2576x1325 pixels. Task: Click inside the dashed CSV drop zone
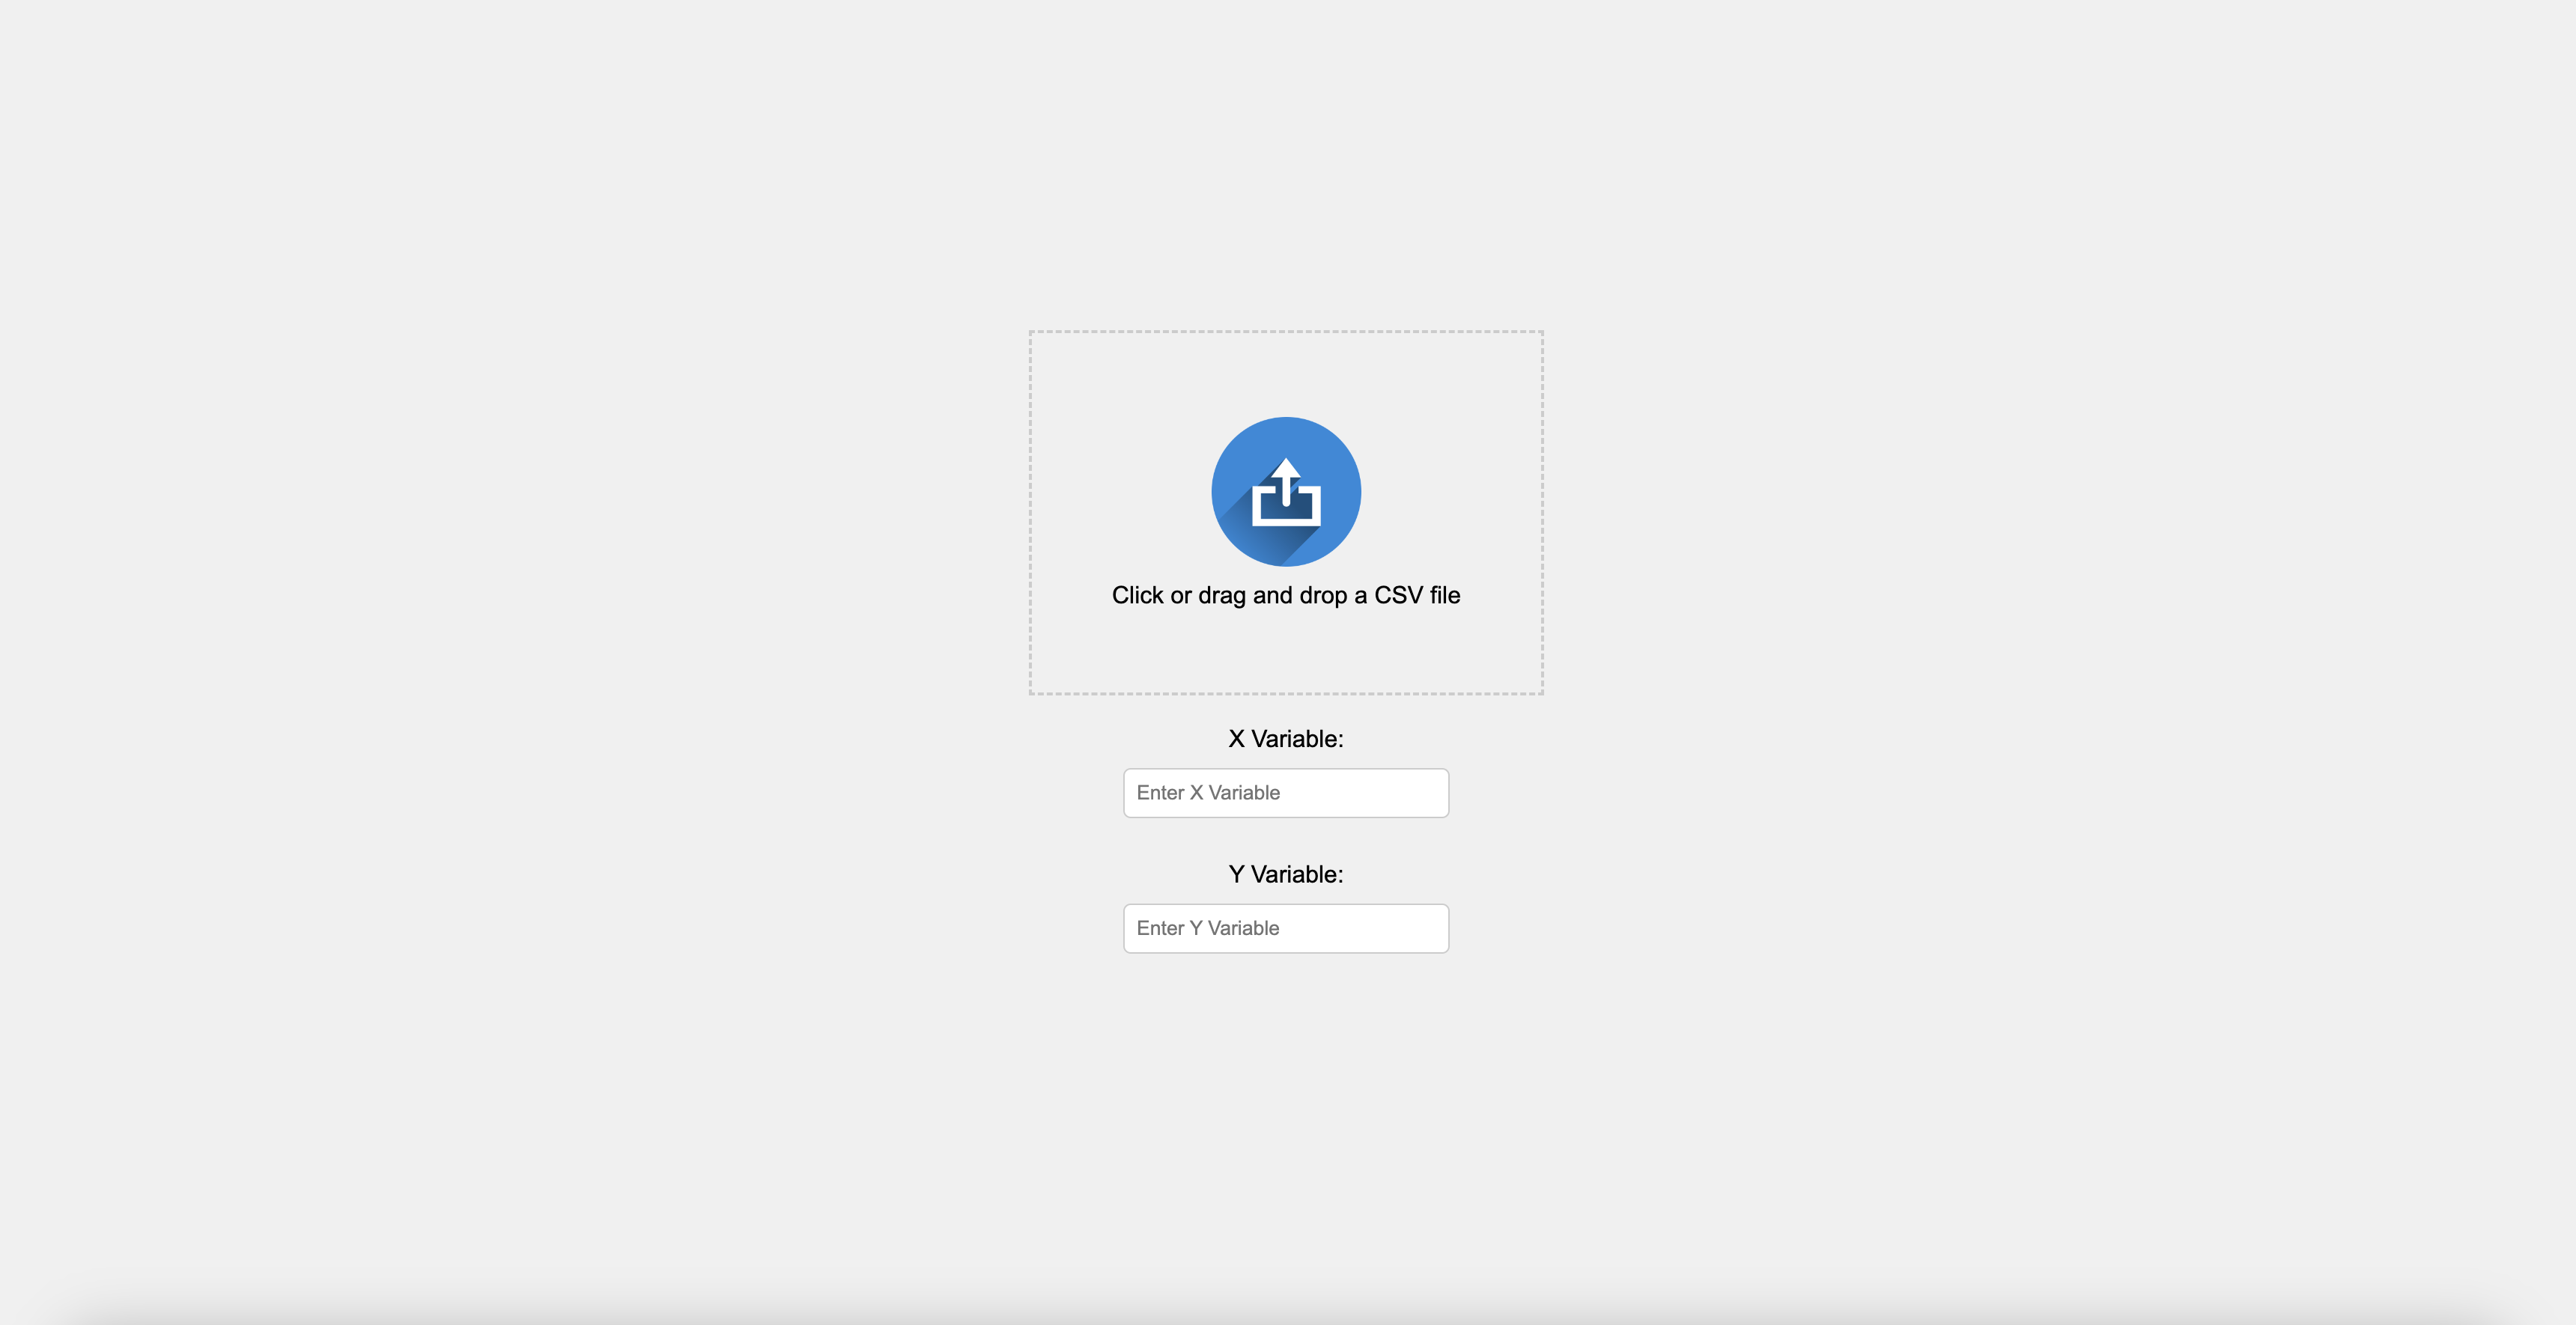1286,512
